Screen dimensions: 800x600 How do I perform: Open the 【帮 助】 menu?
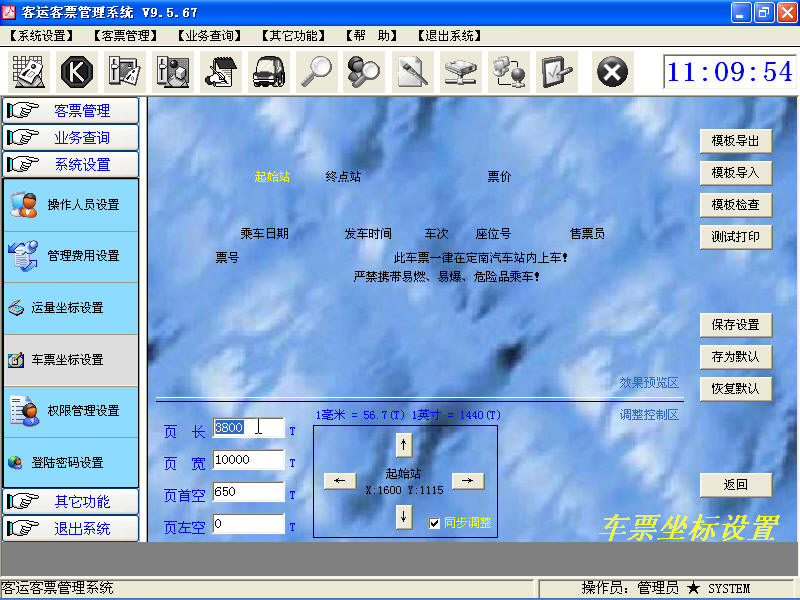click(x=371, y=36)
